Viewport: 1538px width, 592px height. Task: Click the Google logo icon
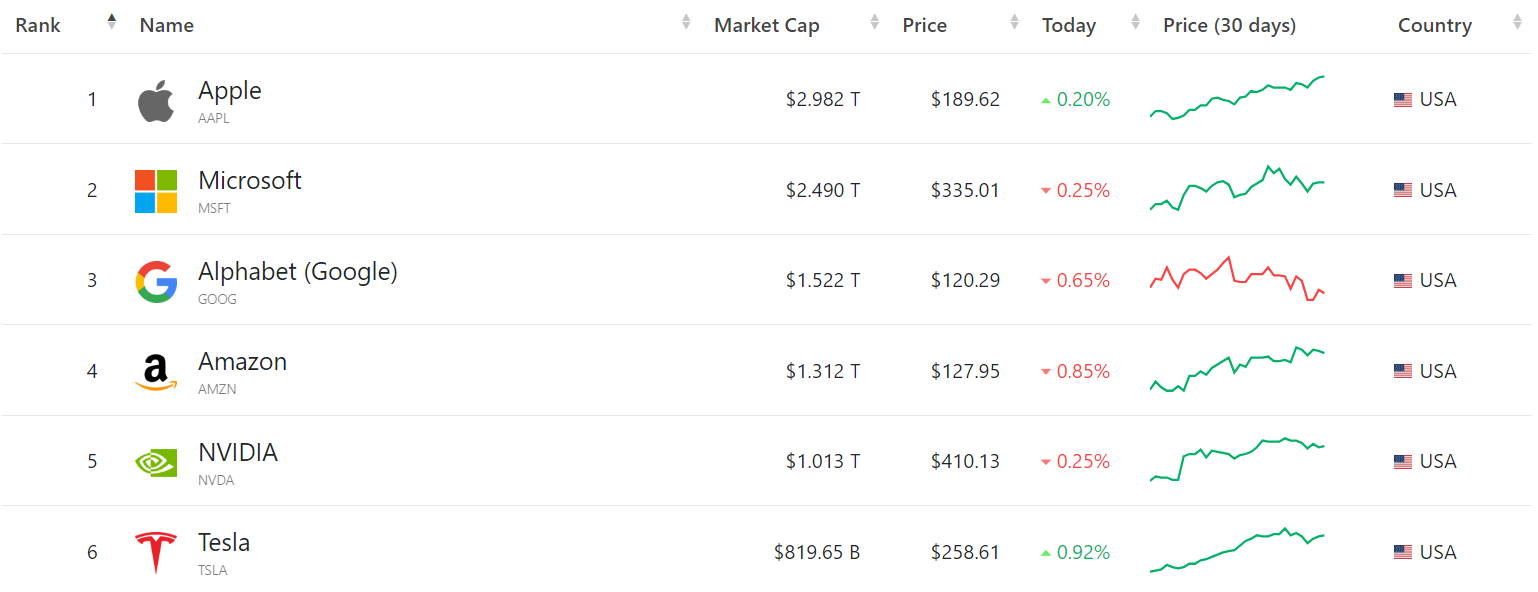156,281
